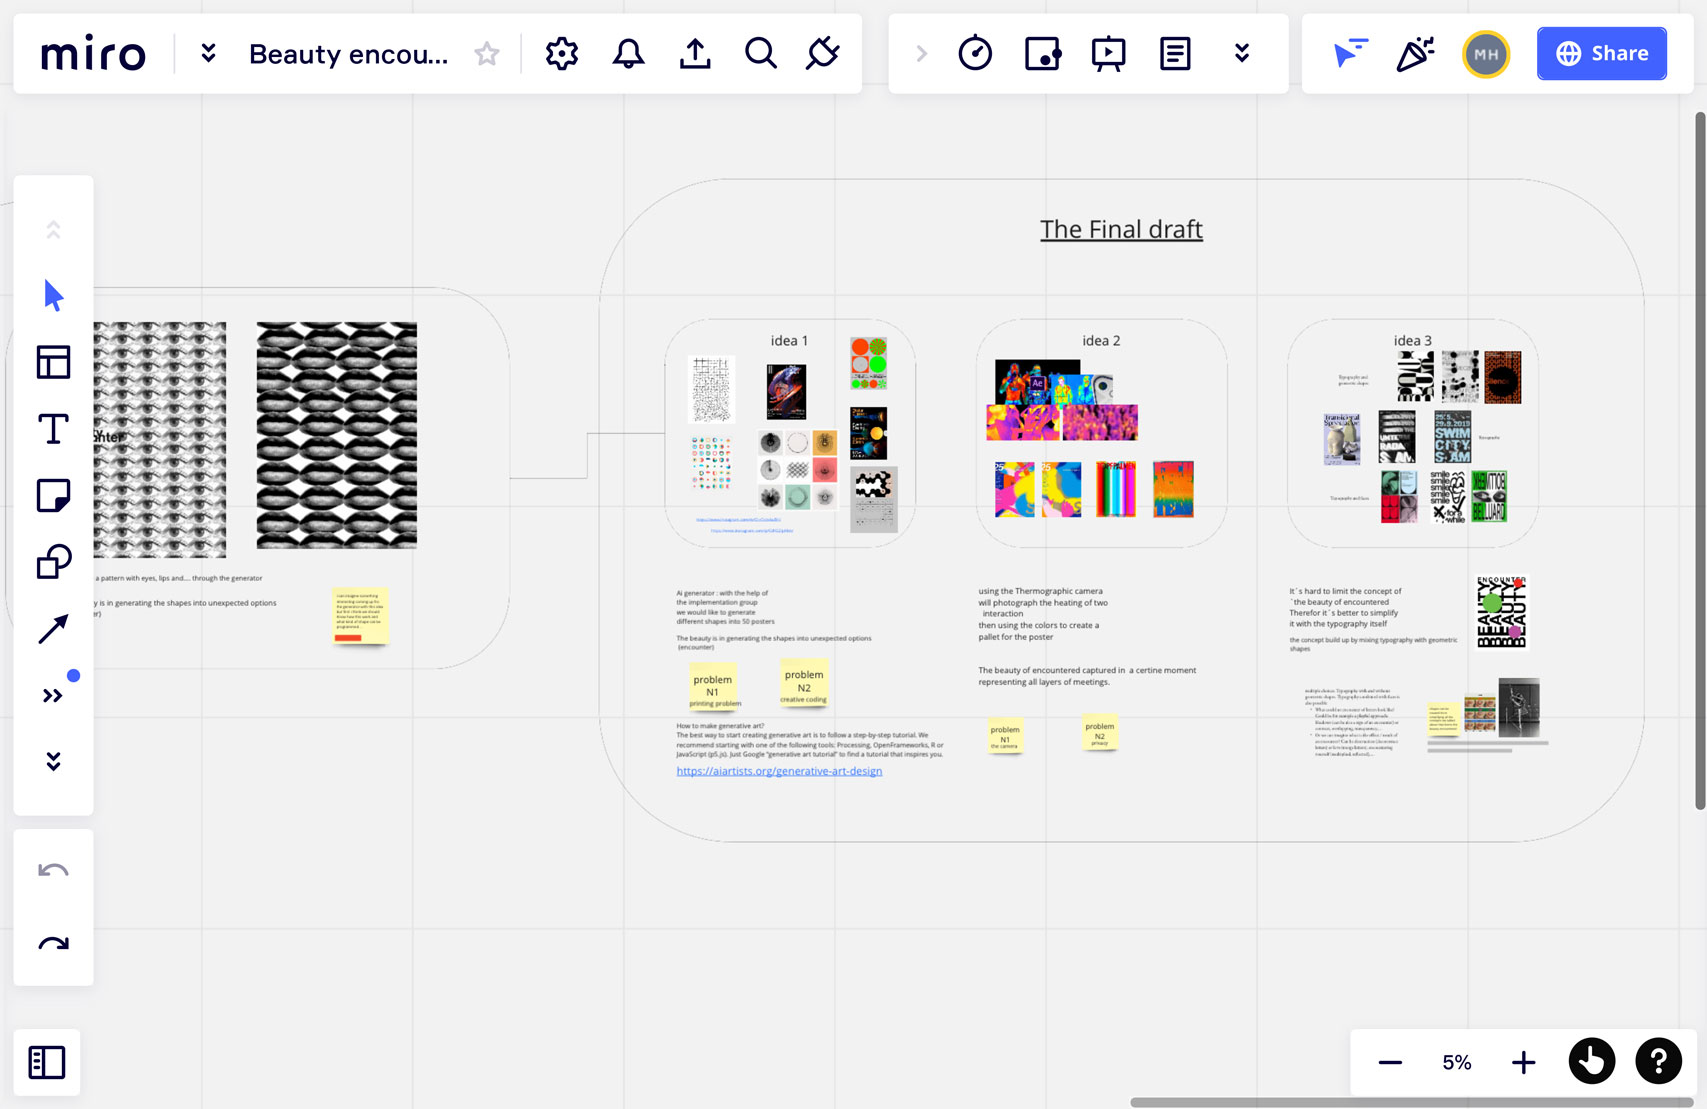Select the Shapes tool
The width and height of the screenshot is (1707, 1109).
[53, 562]
